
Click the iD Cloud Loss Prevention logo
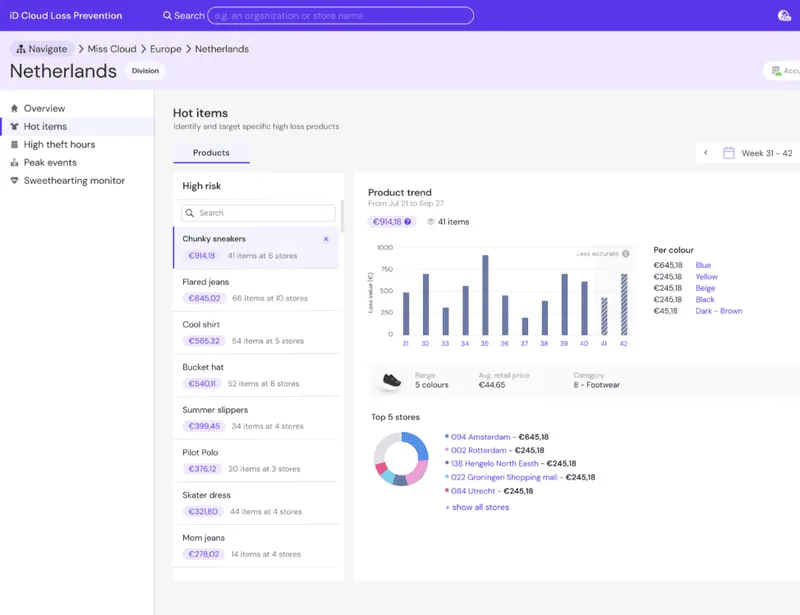(66, 16)
